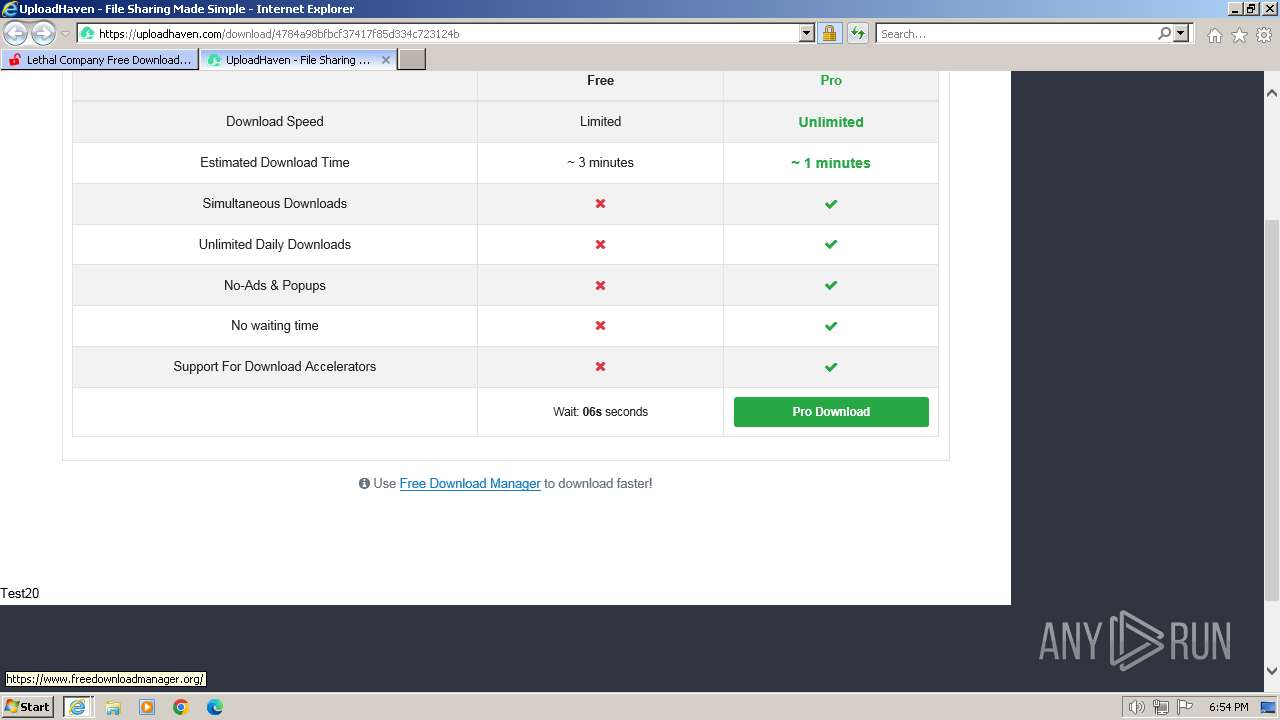Click the page scrollbar down arrow
The width and height of the screenshot is (1280, 720).
coord(1272,671)
